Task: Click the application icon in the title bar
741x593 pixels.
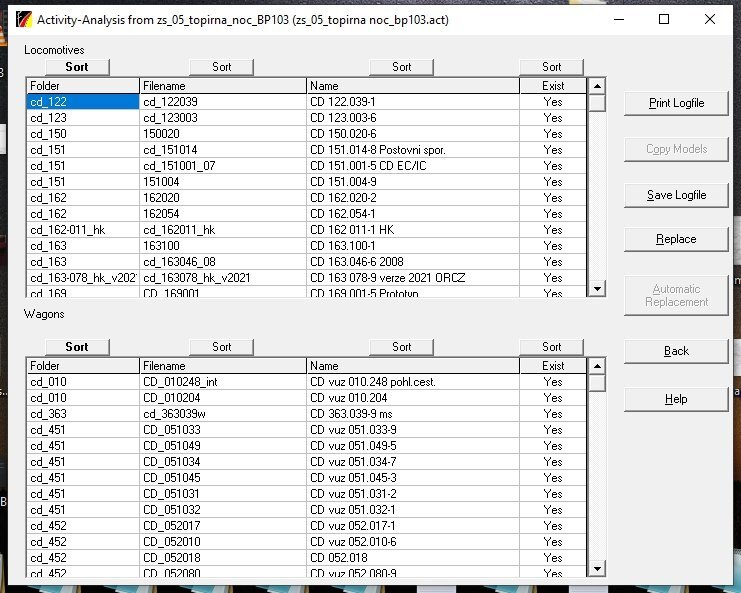Action: pyautogui.click(x=12, y=18)
